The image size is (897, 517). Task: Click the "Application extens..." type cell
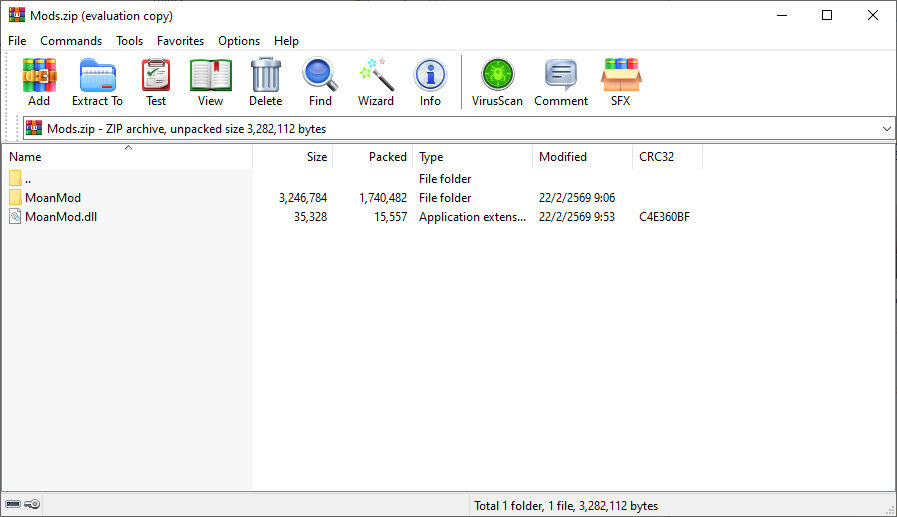(x=472, y=217)
